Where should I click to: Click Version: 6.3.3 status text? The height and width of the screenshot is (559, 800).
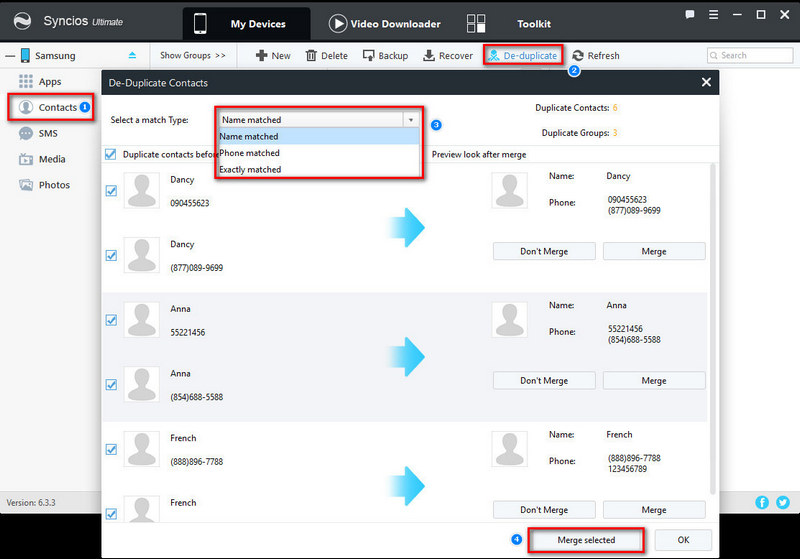coord(31,502)
